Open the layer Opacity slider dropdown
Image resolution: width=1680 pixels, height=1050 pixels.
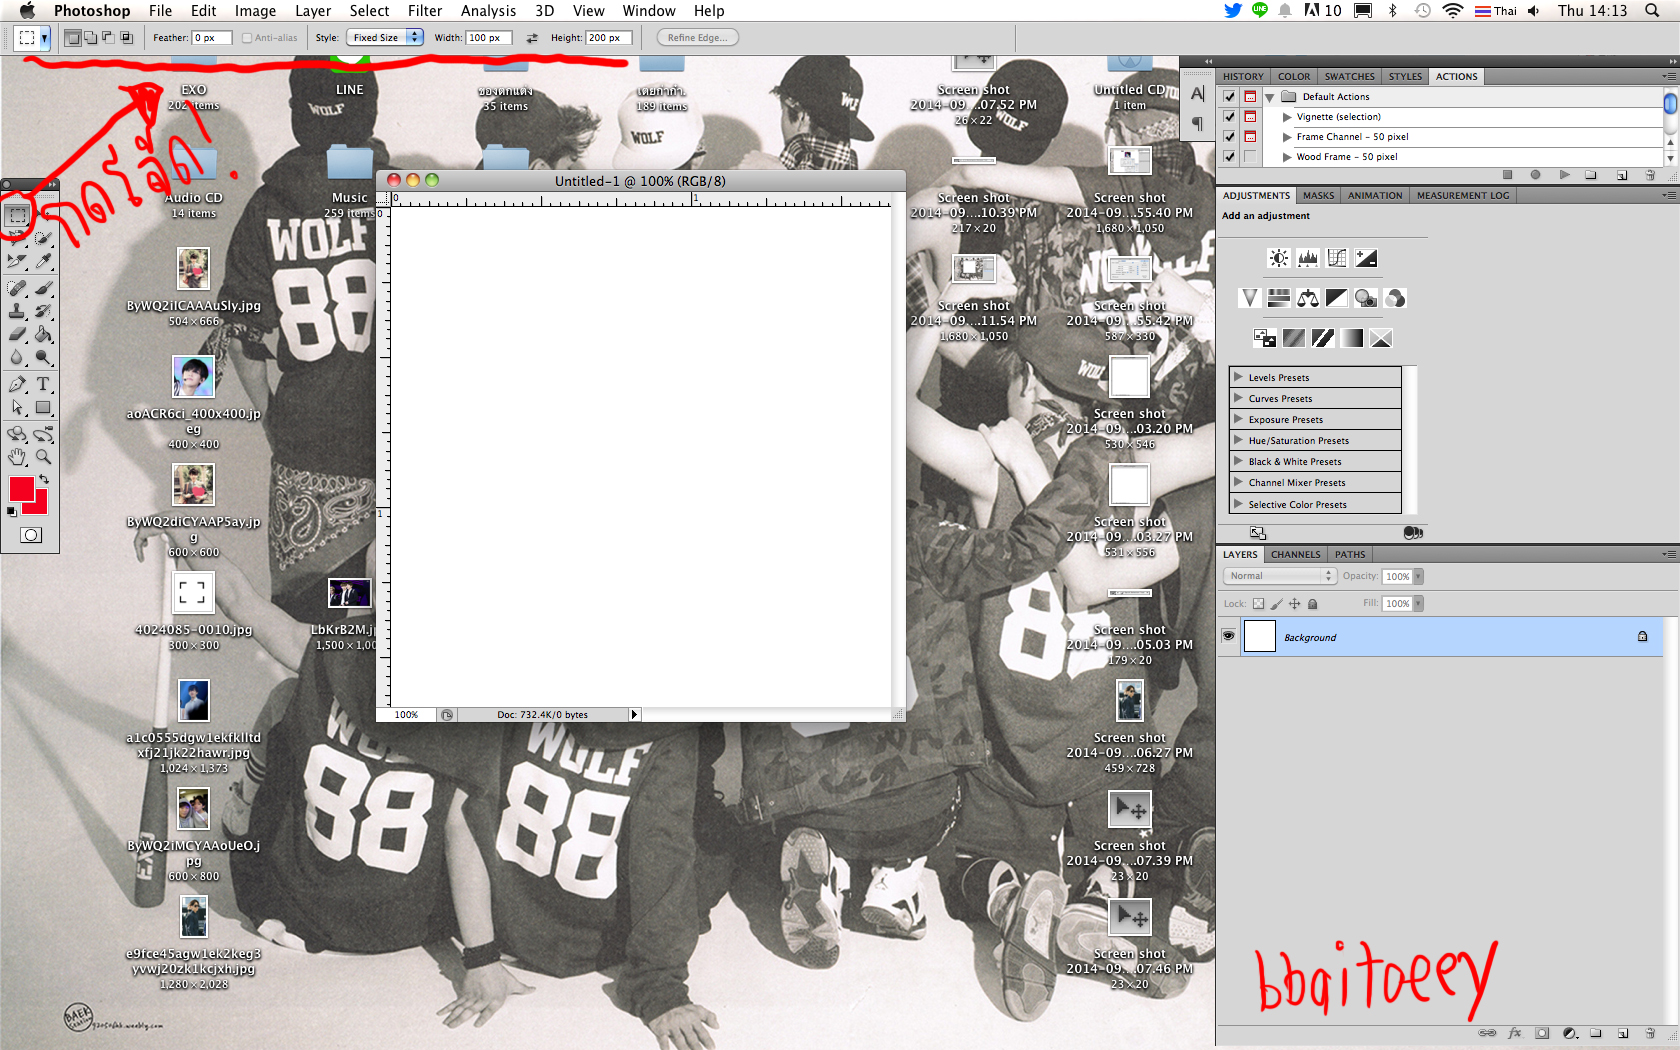(1418, 576)
